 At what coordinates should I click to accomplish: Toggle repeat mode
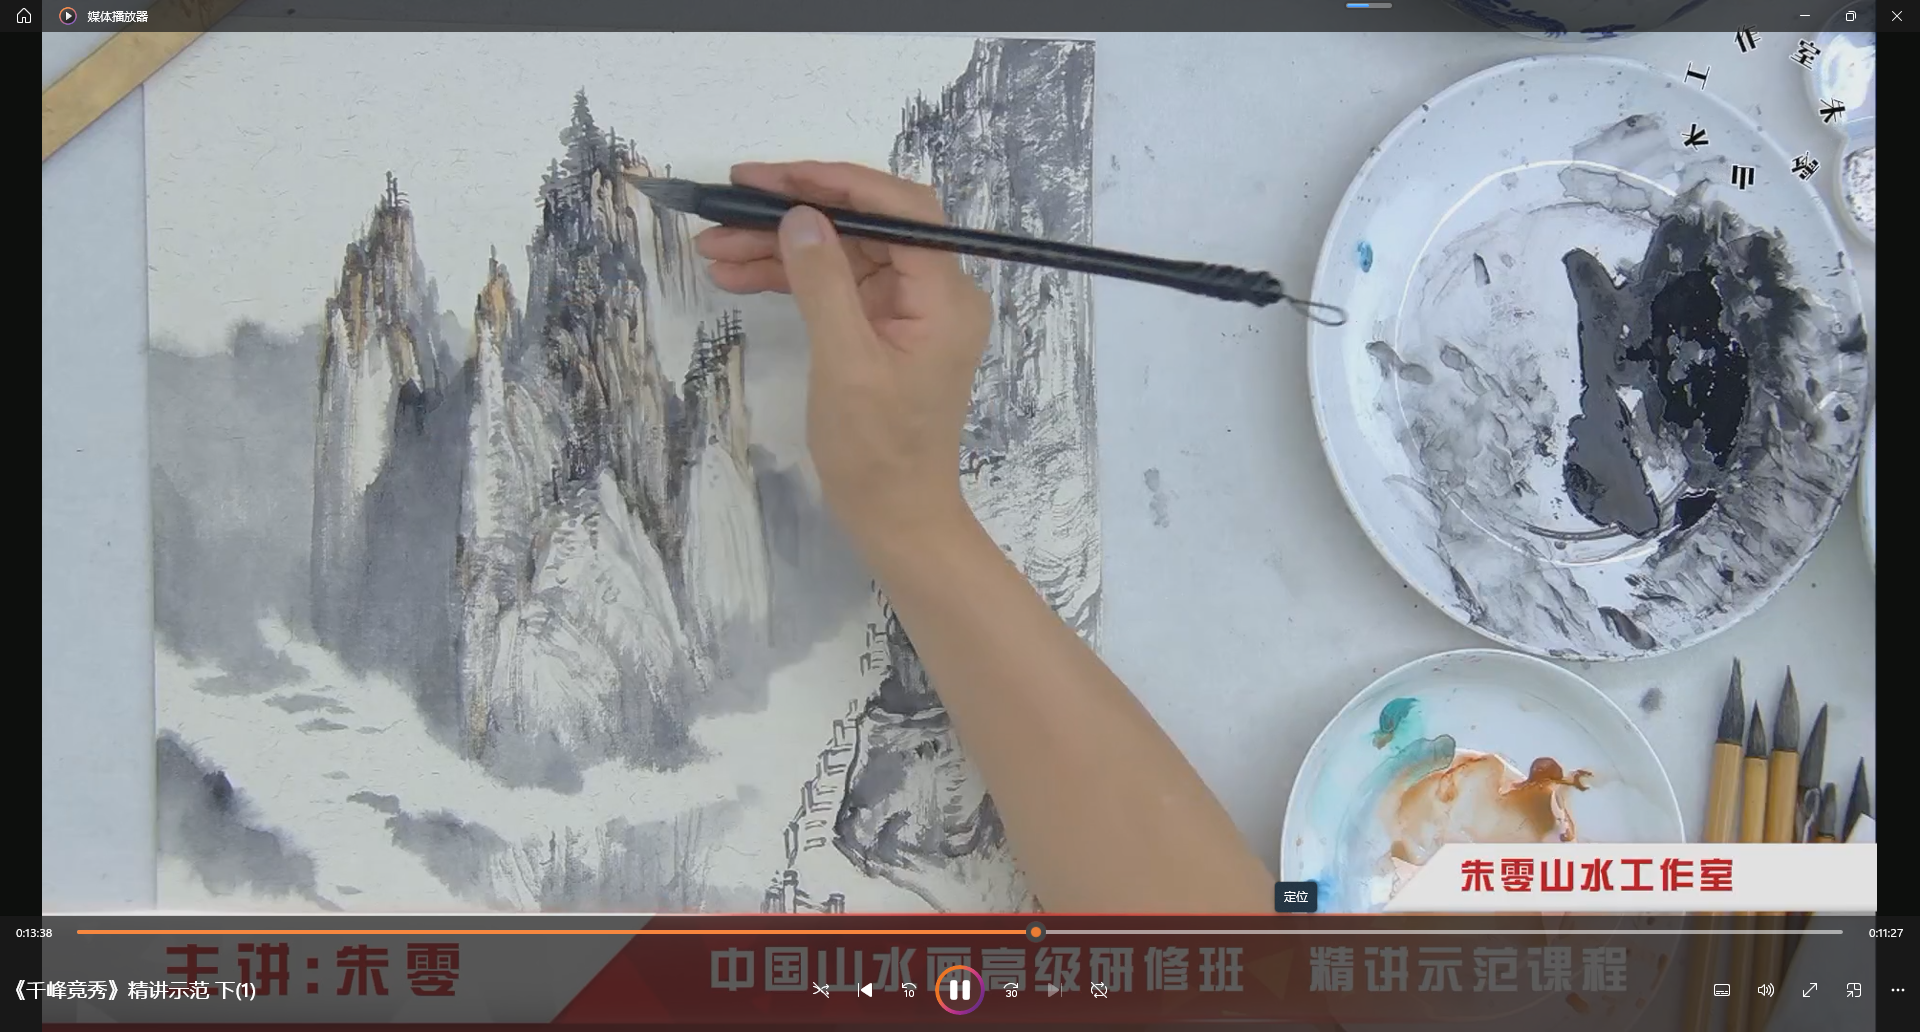[x=1099, y=990]
